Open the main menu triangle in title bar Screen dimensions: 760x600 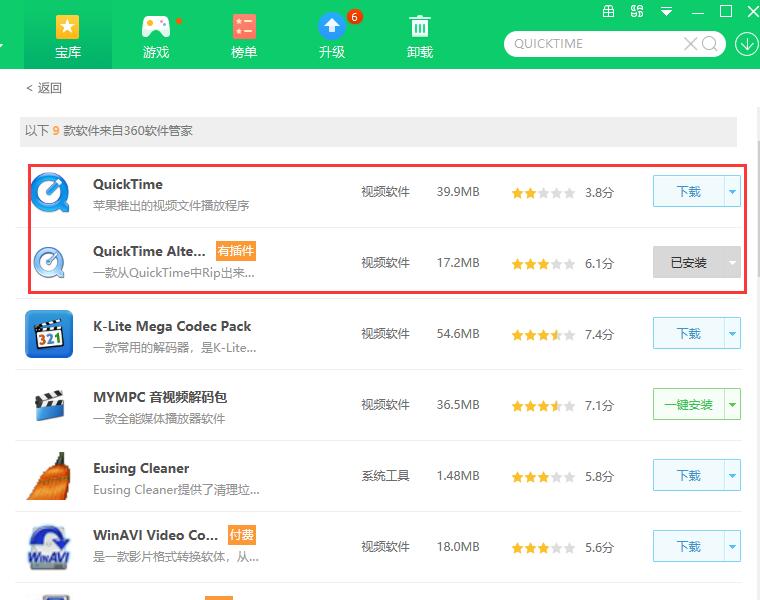point(666,12)
